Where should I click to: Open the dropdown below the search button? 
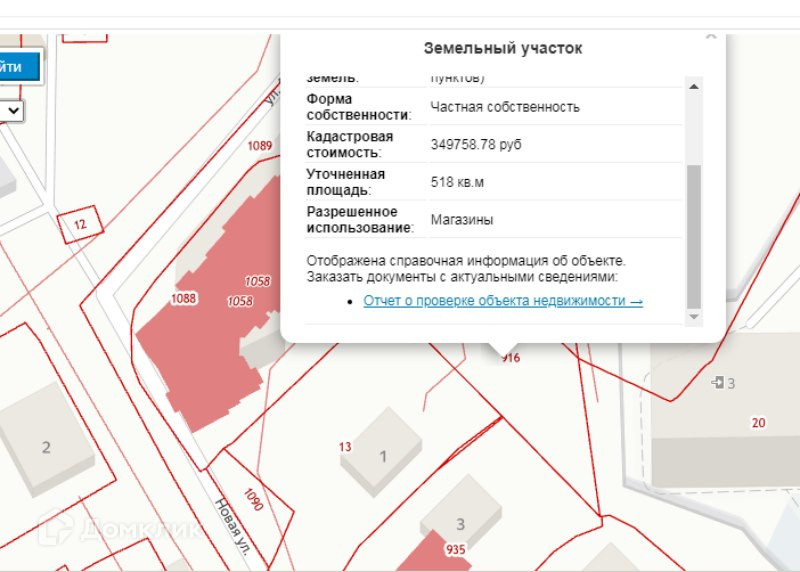(11, 111)
